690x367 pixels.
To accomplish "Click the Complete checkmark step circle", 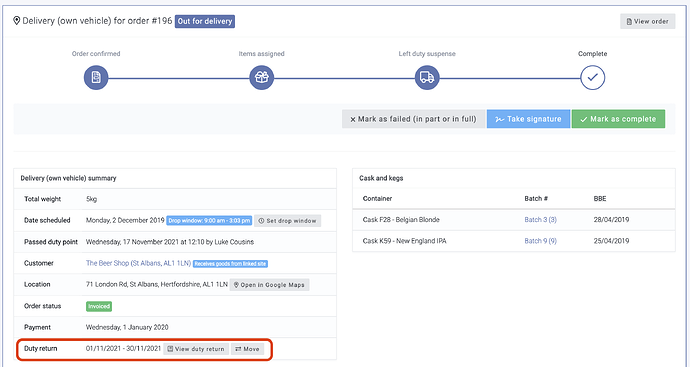I will pyautogui.click(x=592, y=77).
